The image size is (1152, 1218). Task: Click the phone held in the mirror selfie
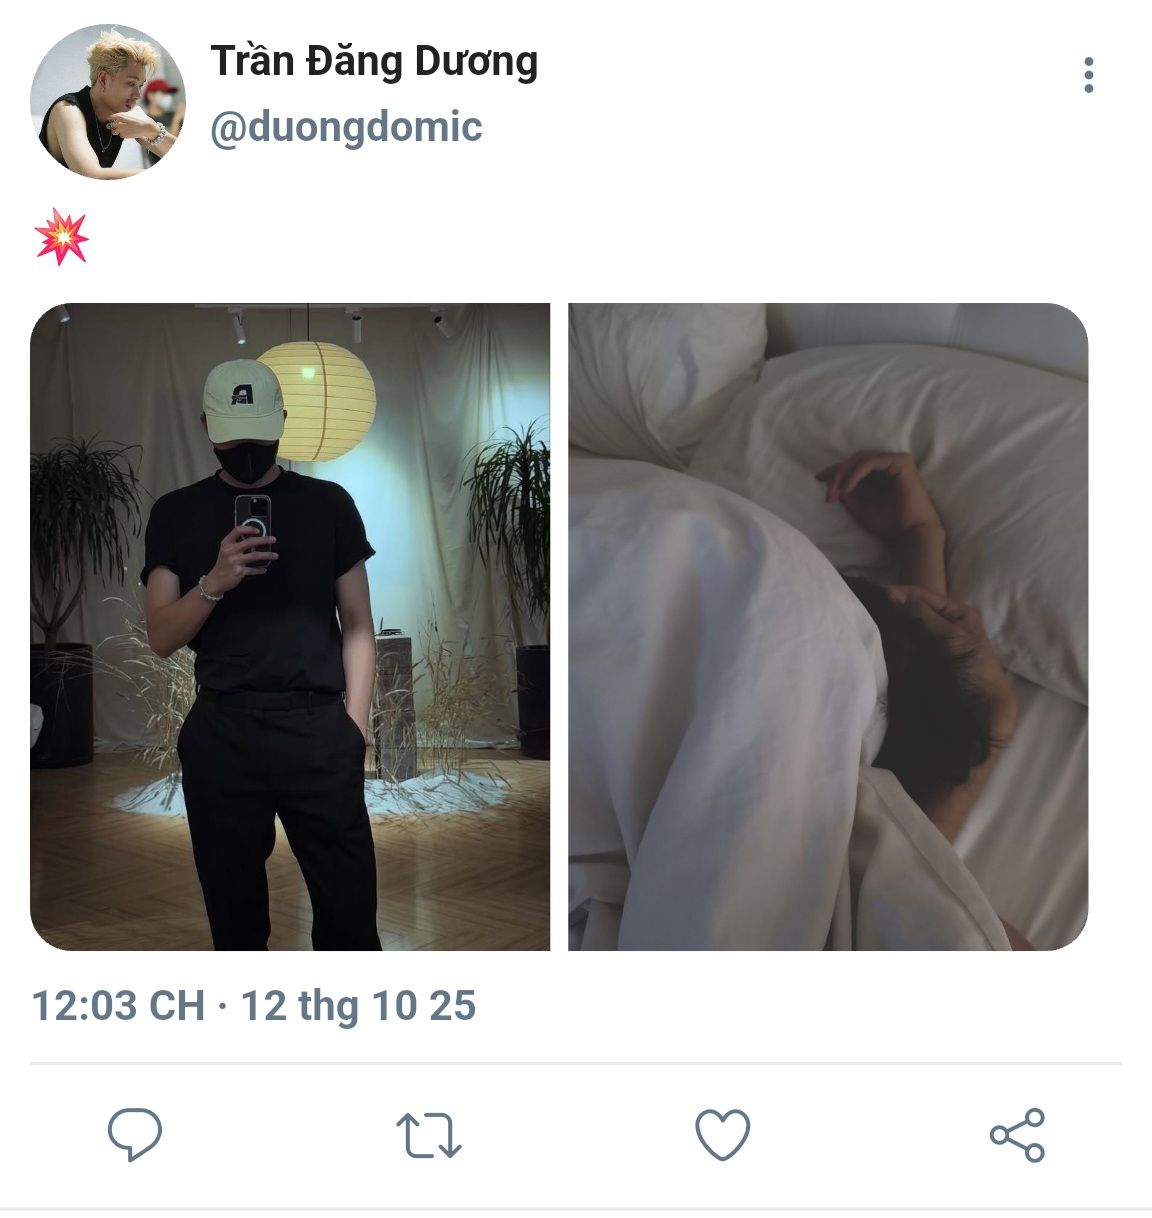253,522
